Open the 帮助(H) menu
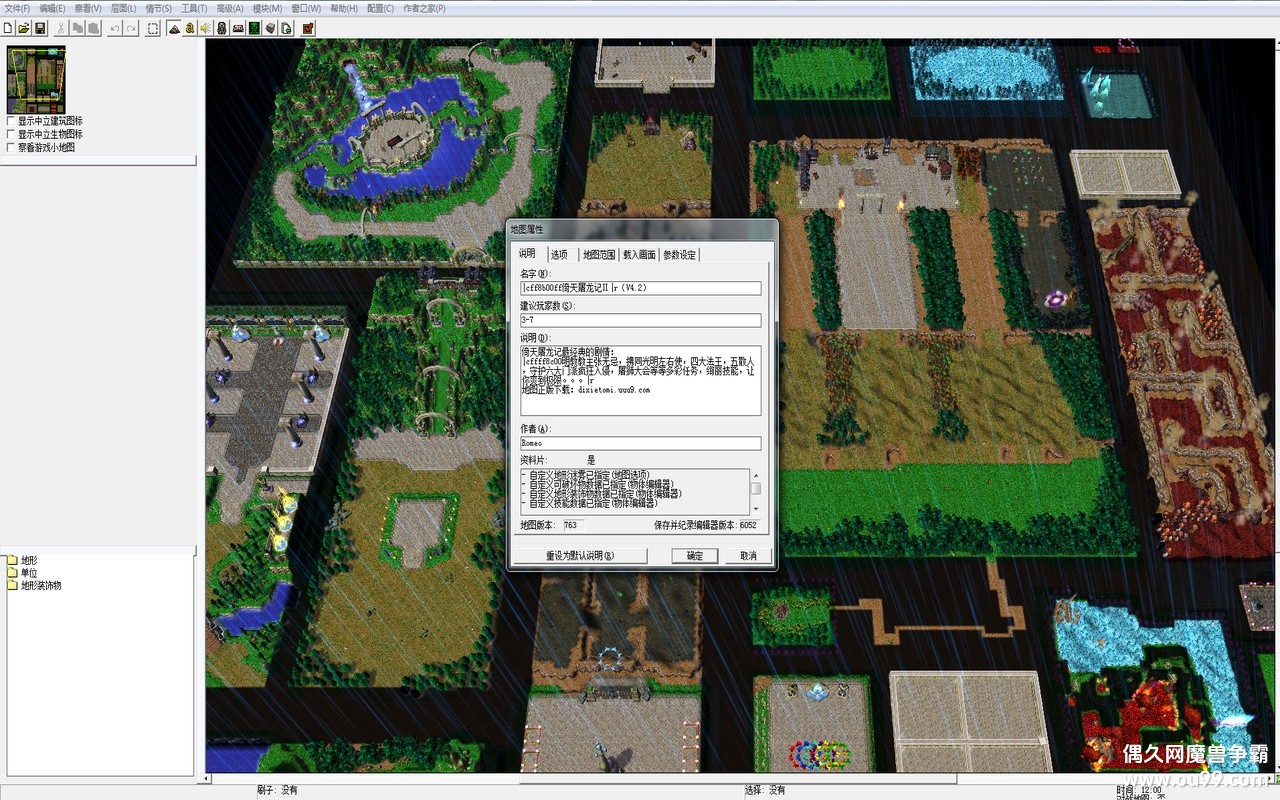Screen dimensions: 1280x800 click(x=344, y=8)
